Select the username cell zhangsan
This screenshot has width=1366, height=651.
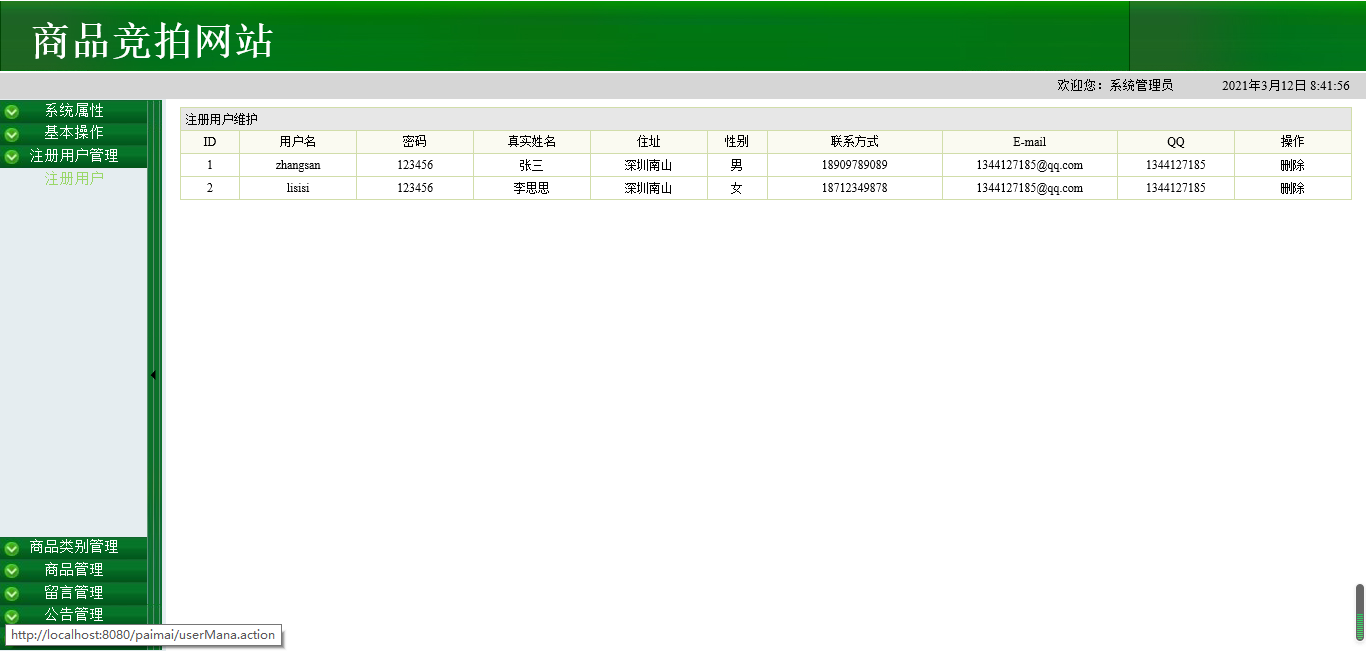(298, 165)
